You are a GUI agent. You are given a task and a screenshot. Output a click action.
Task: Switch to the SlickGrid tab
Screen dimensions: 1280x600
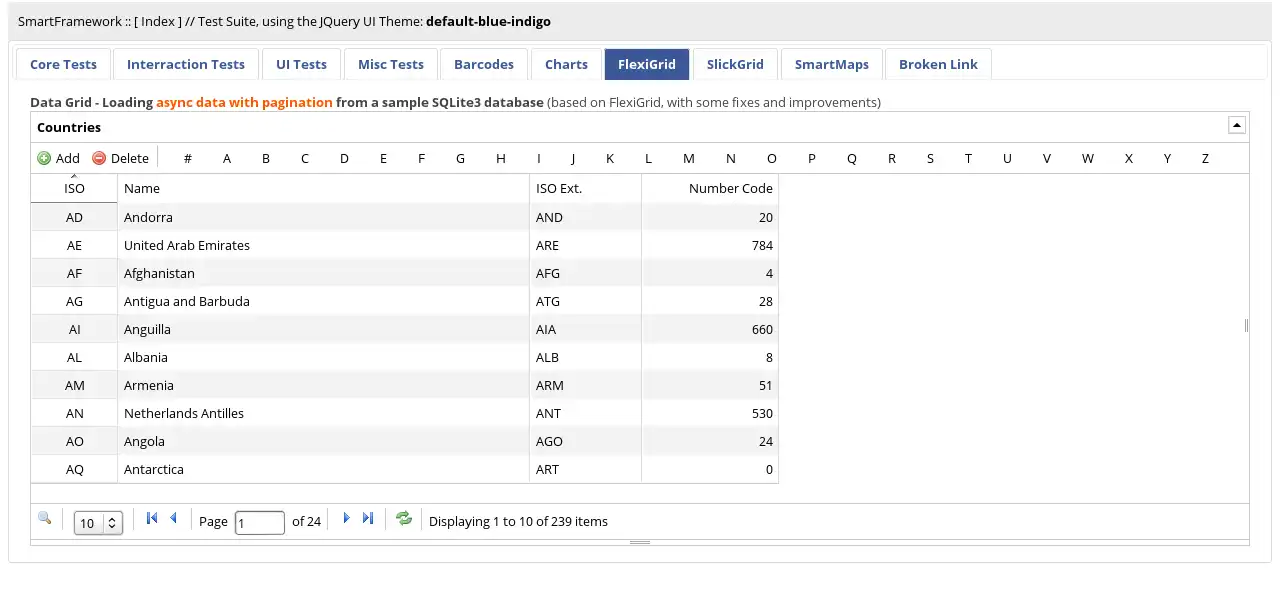[x=735, y=64]
